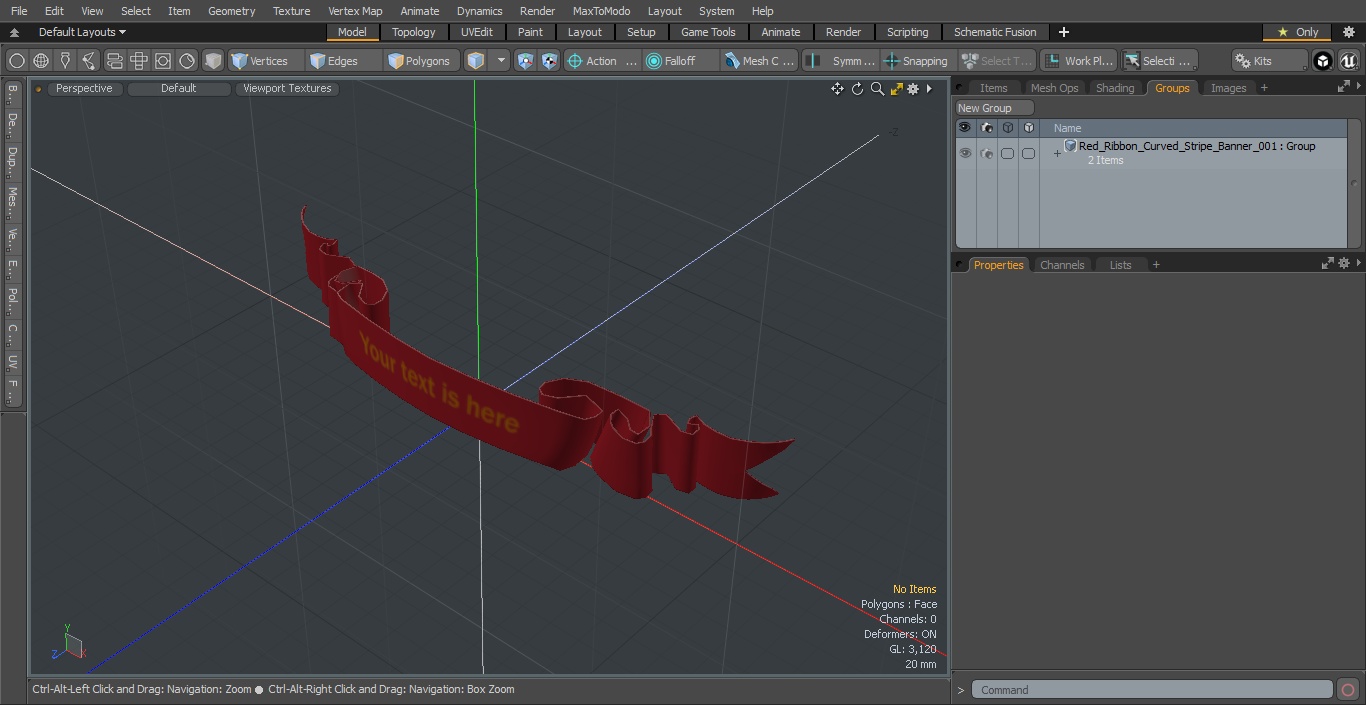Activate the Materials selection mode cube icon
This screenshot has height=705, width=1366.
click(x=213, y=61)
